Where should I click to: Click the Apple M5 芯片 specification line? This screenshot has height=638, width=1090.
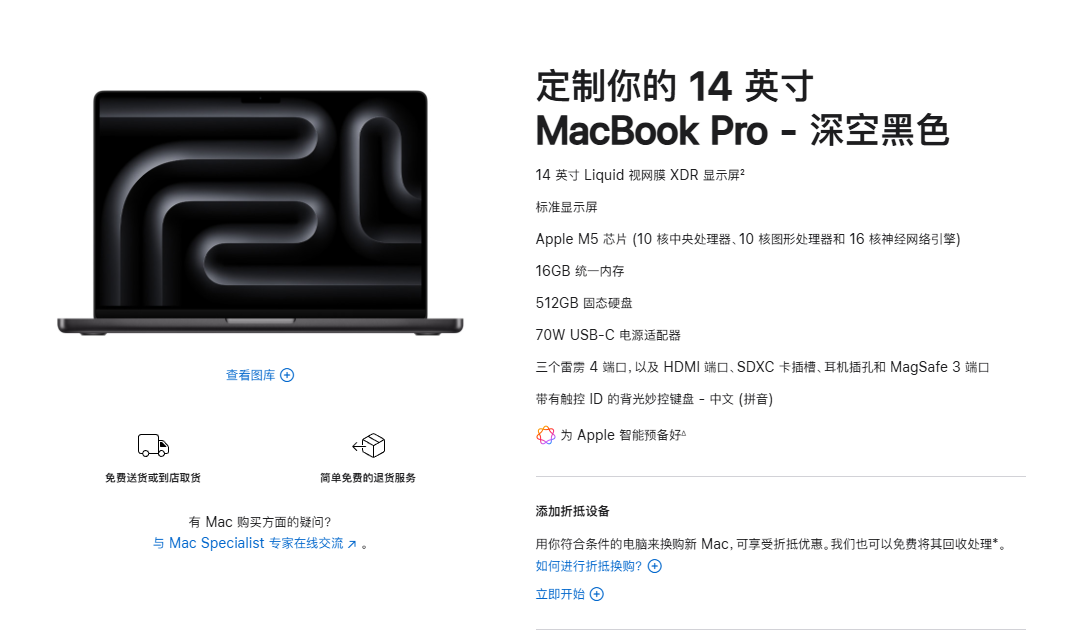pyautogui.click(x=748, y=239)
